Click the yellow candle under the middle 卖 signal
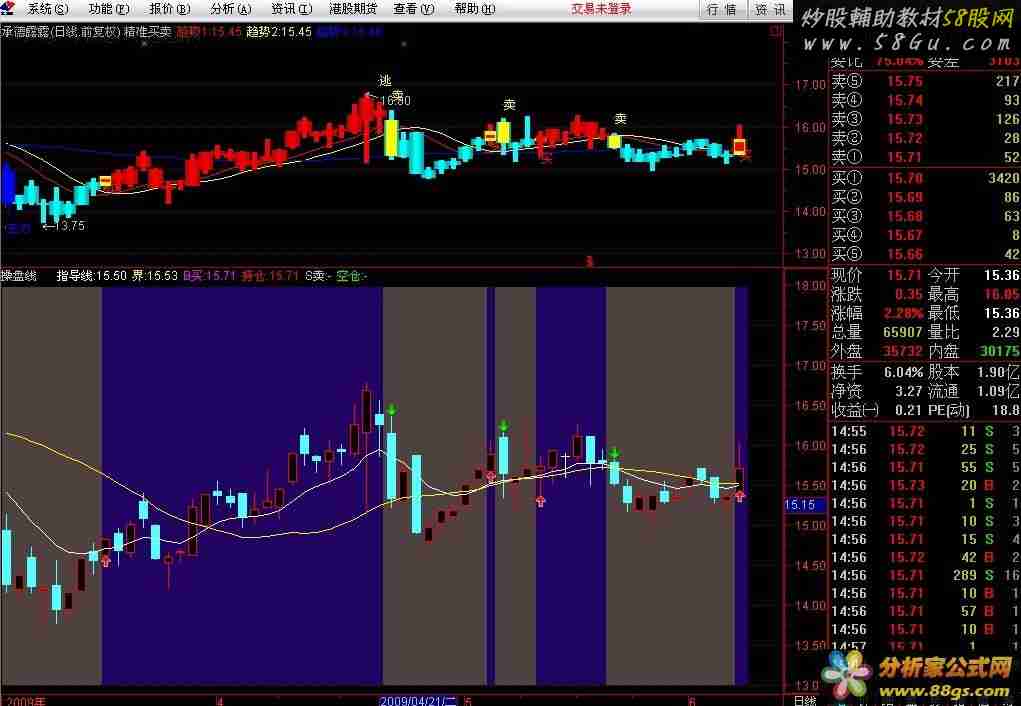The width and height of the screenshot is (1021, 706). [503, 132]
